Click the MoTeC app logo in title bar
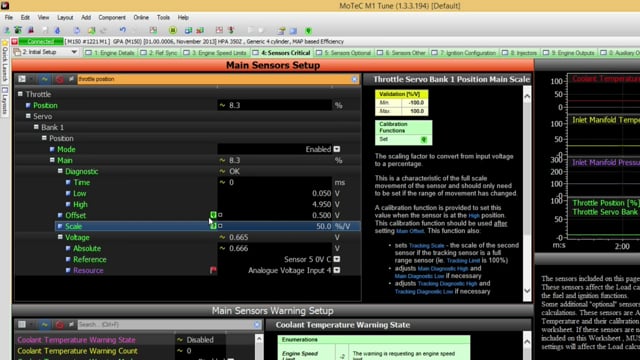This screenshot has height=360, width=640. [5, 5]
